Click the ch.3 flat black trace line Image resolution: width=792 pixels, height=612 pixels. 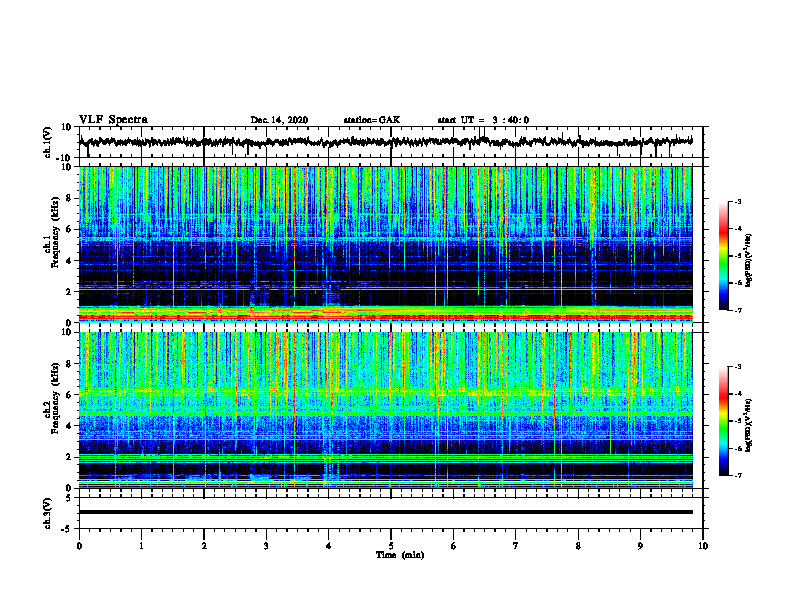[x=385, y=512]
